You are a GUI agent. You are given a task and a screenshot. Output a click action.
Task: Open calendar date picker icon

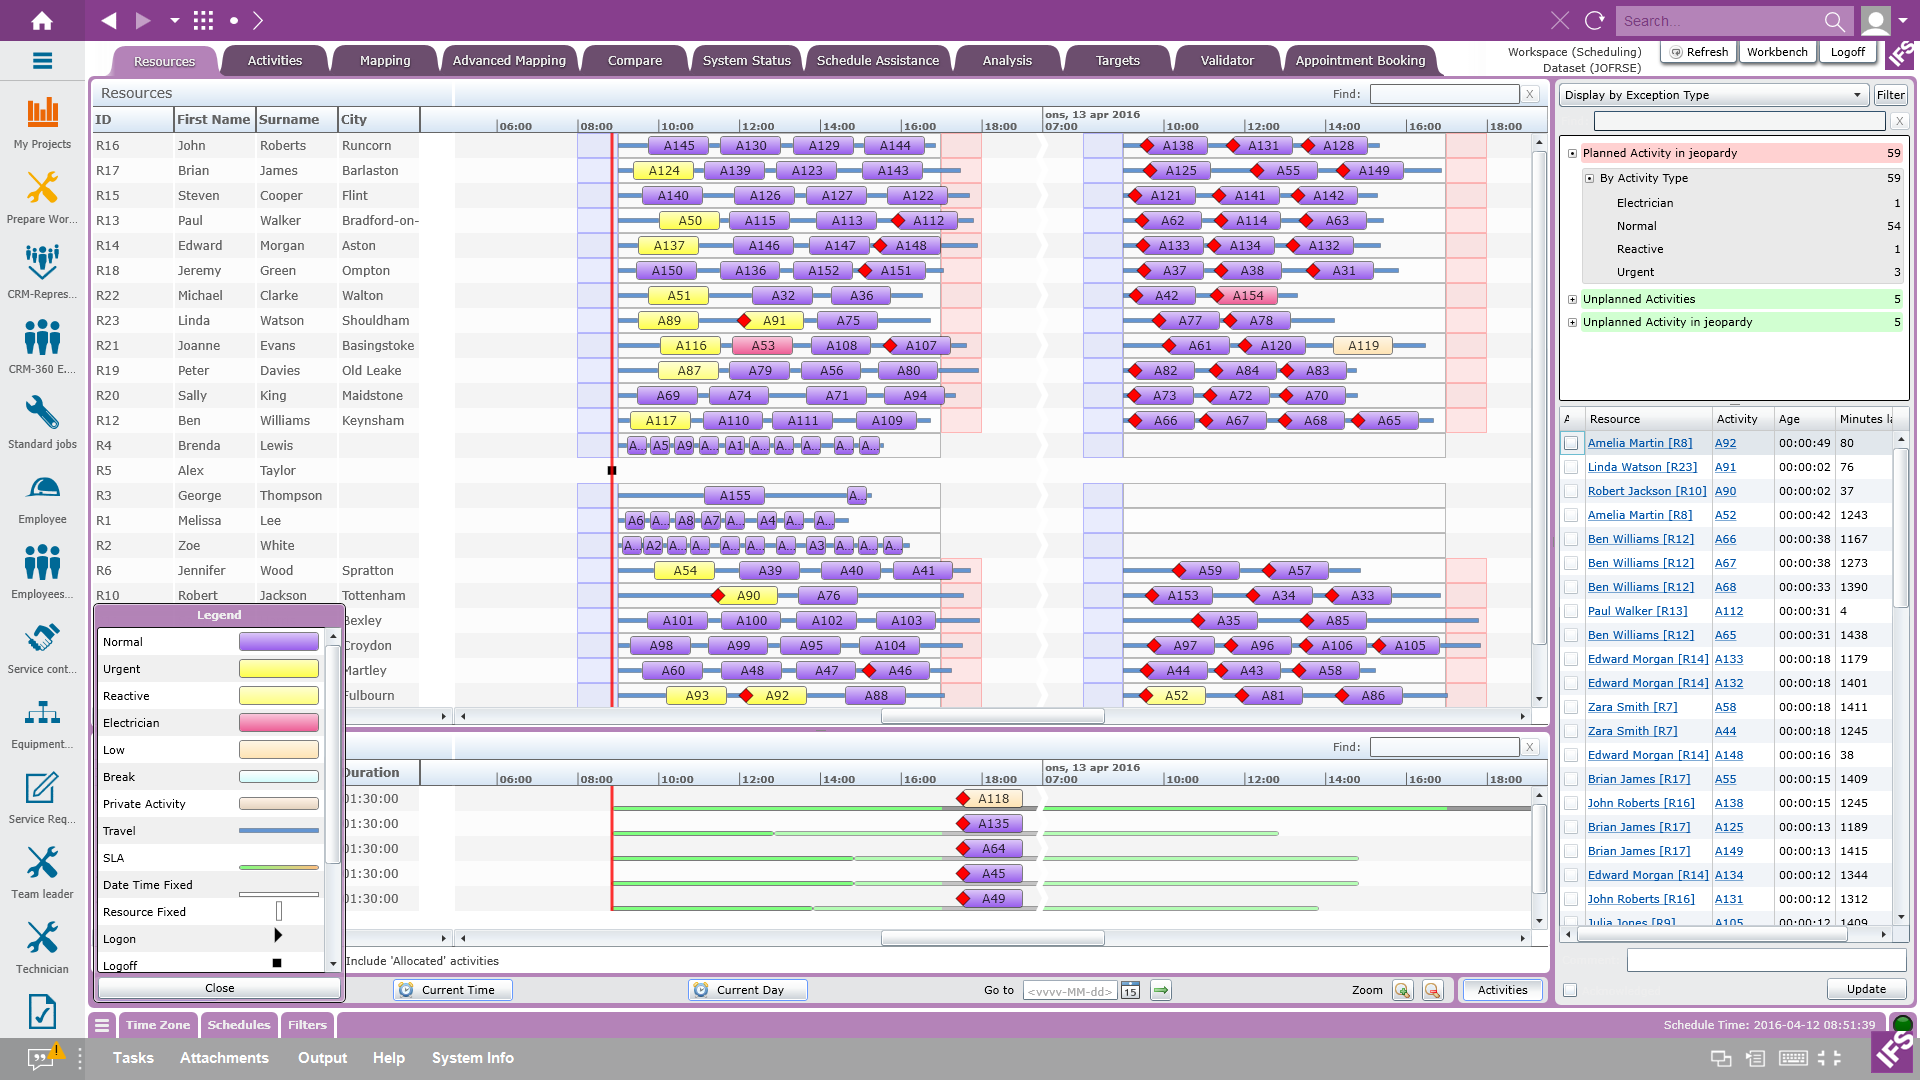(x=1130, y=990)
